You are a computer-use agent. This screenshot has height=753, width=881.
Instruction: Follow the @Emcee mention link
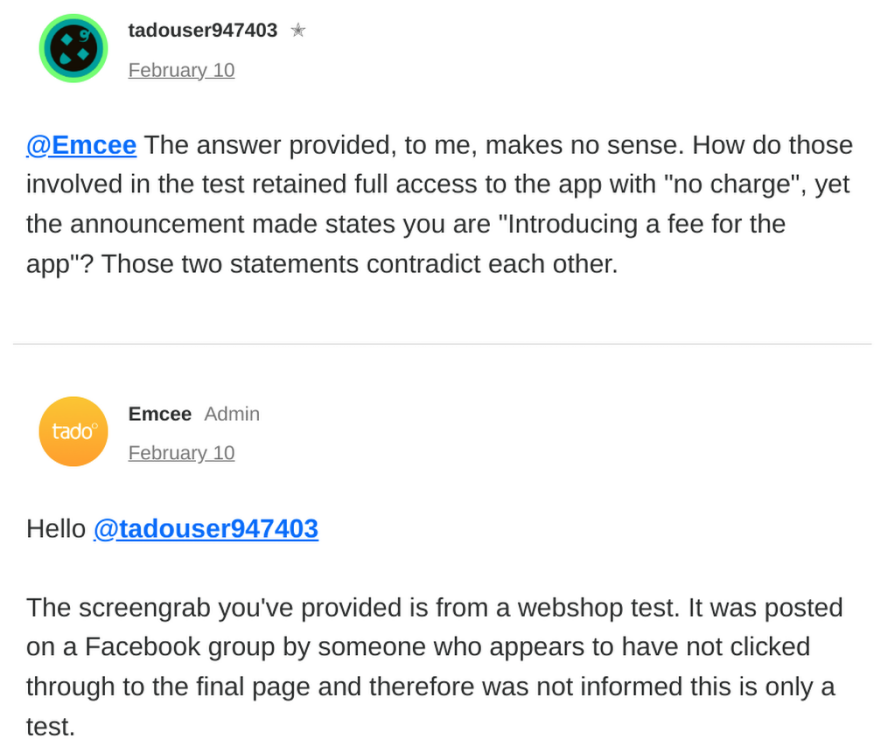(x=81, y=145)
